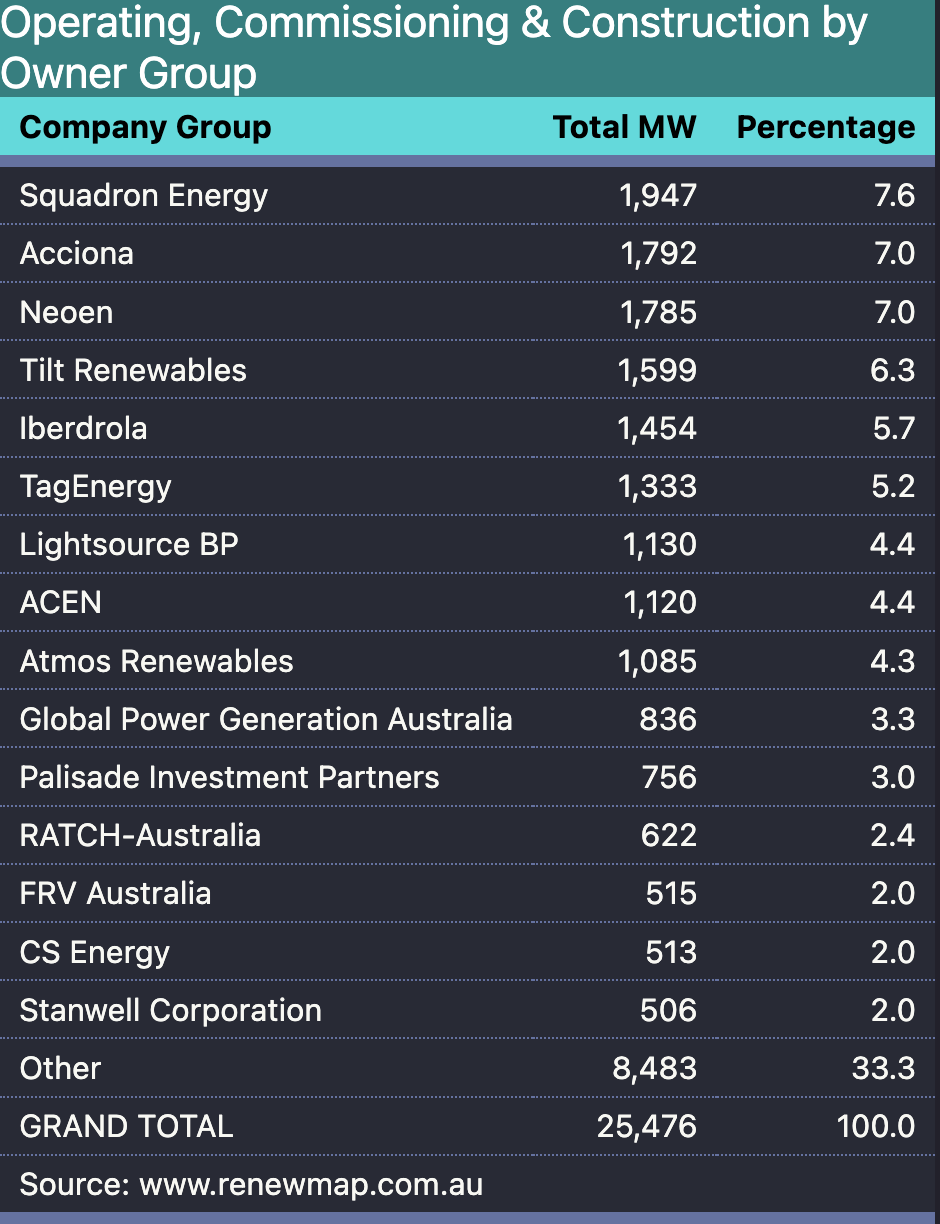Select the Acciona company name
940x1224 pixels.
click(77, 253)
